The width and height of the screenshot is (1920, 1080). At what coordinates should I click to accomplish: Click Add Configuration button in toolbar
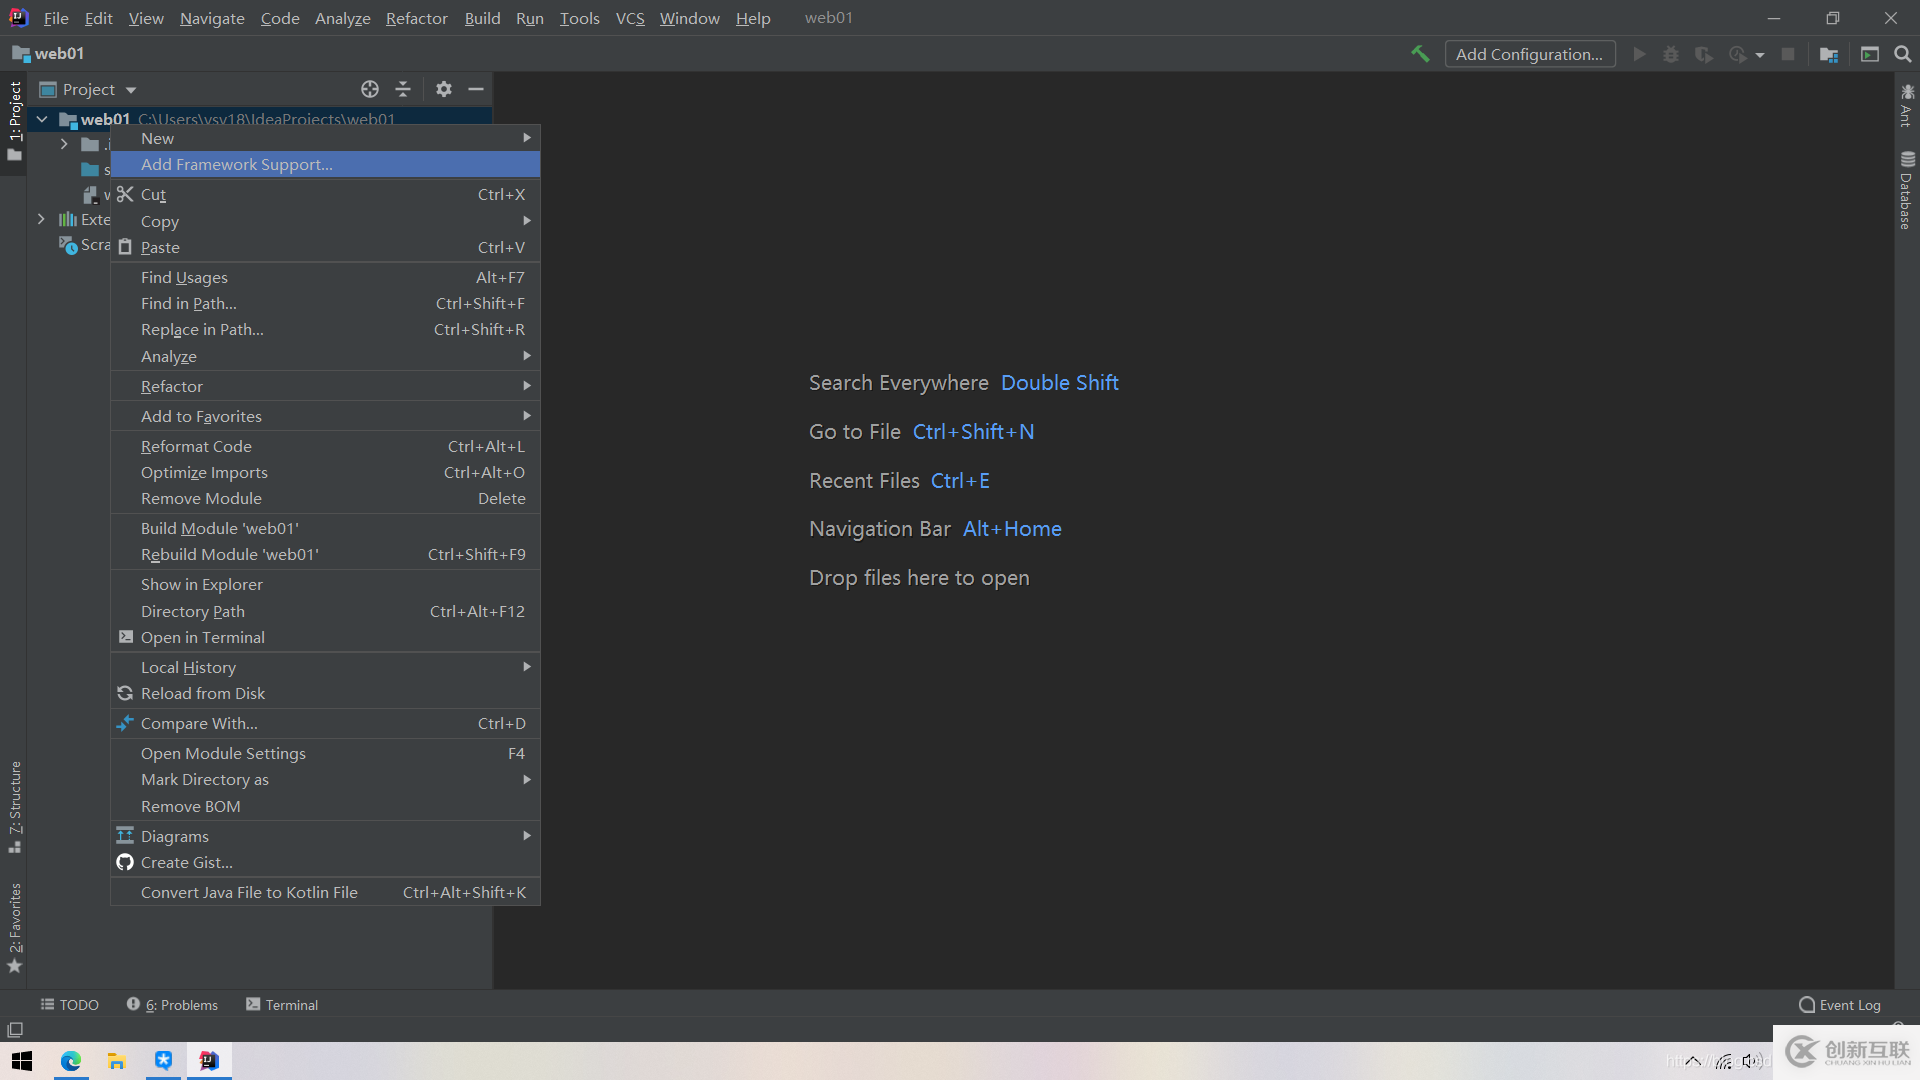tap(1530, 54)
